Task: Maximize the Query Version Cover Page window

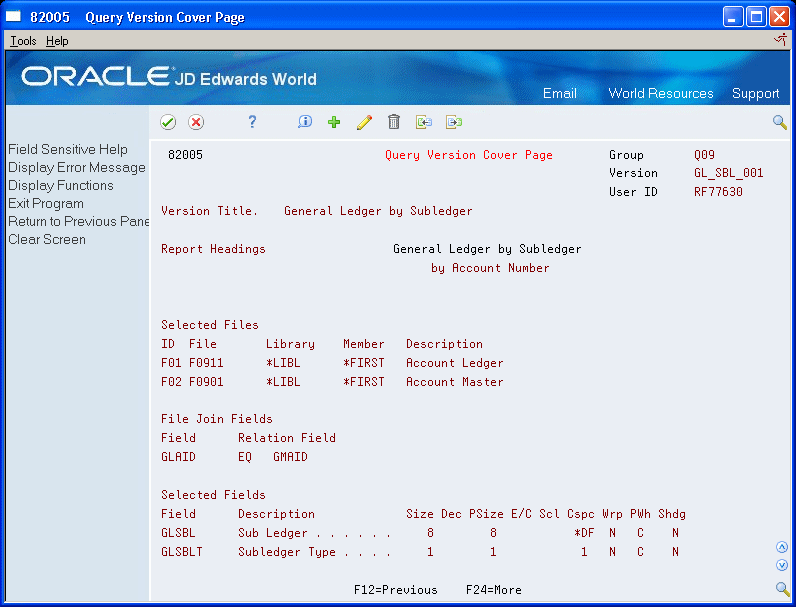Action: click(756, 17)
